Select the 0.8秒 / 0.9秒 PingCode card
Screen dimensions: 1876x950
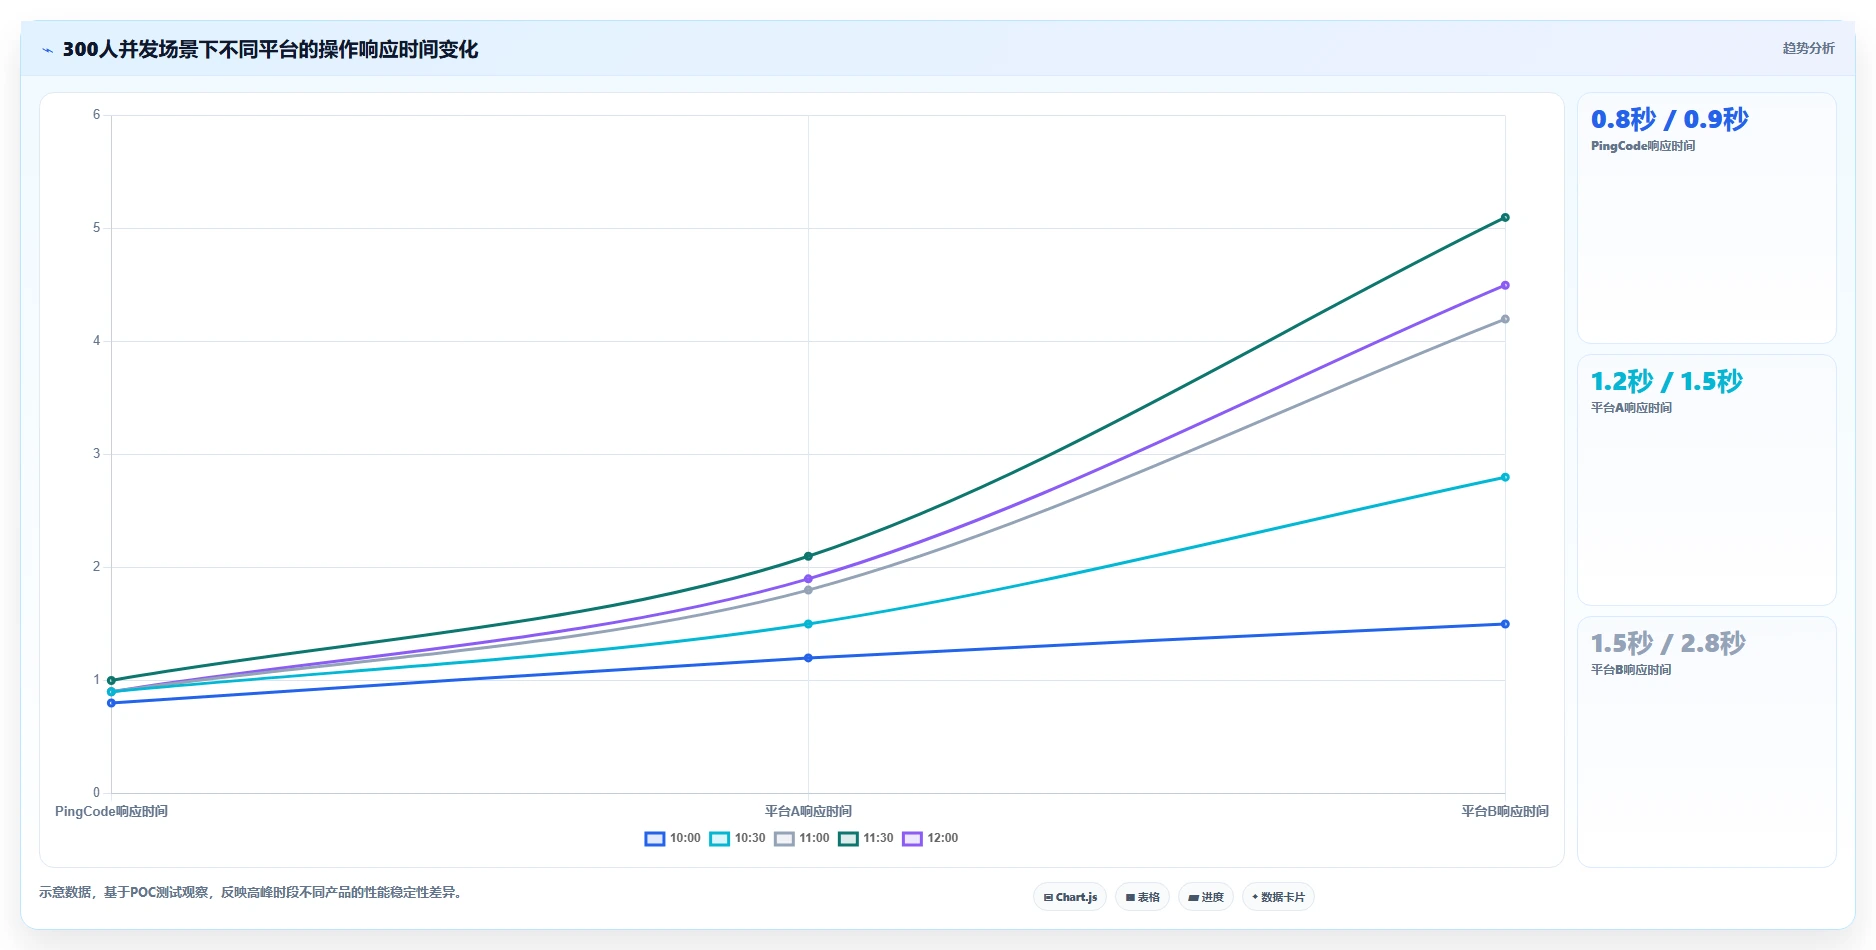coord(1706,218)
